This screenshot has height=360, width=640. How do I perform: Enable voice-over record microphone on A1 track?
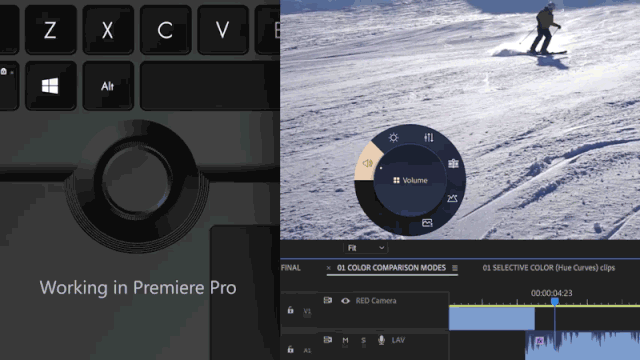pyautogui.click(x=381, y=340)
